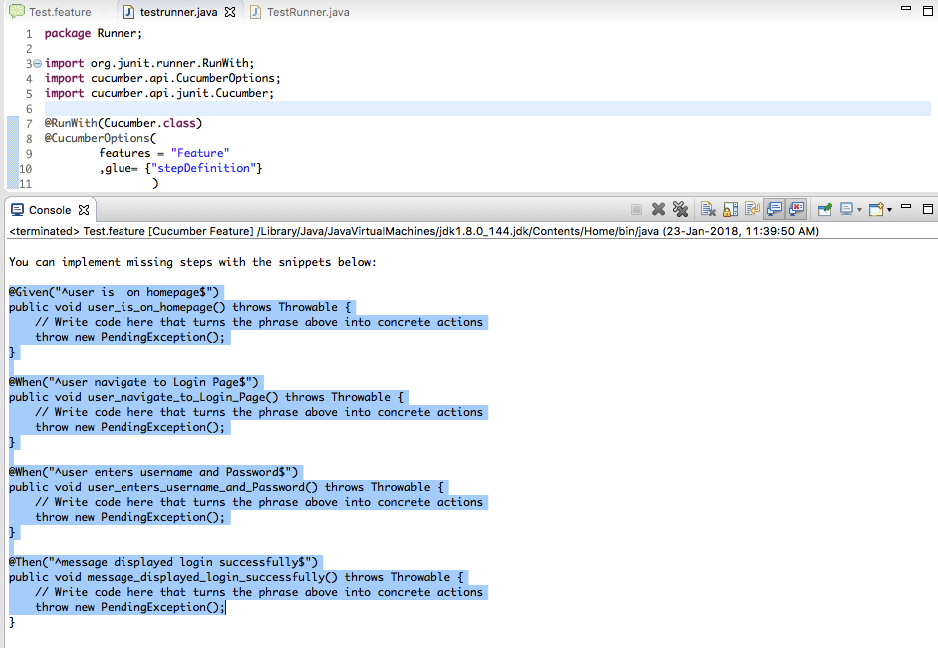Open a new console

pyautogui.click(x=876, y=209)
